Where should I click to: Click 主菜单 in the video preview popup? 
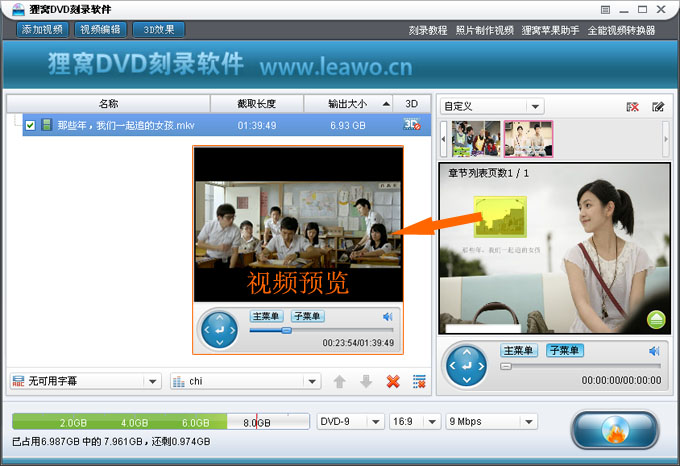coord(266,316)
